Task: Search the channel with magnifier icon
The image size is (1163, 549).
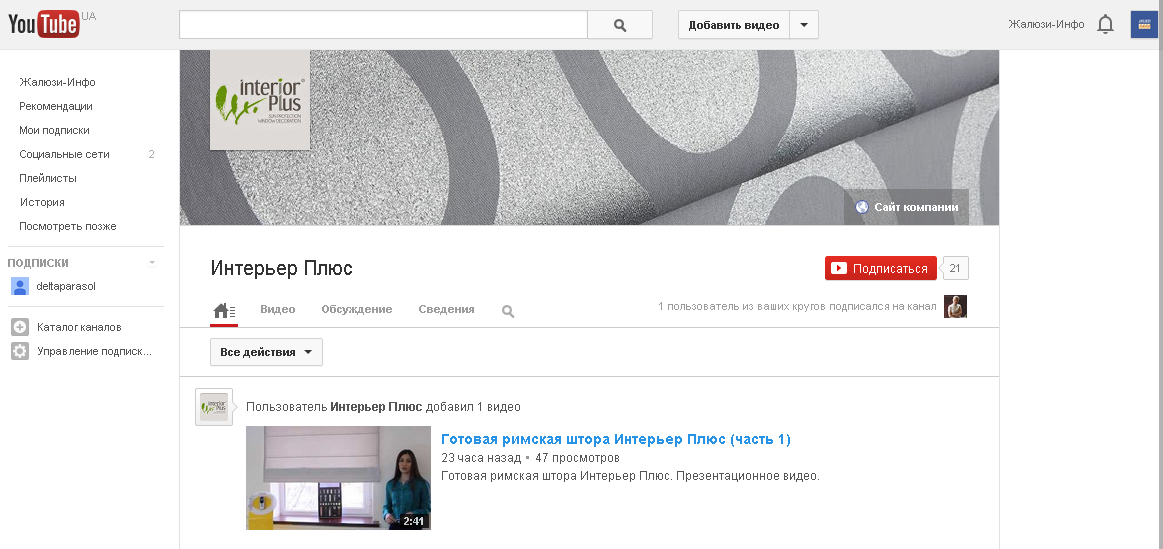Action: point(508,311)
